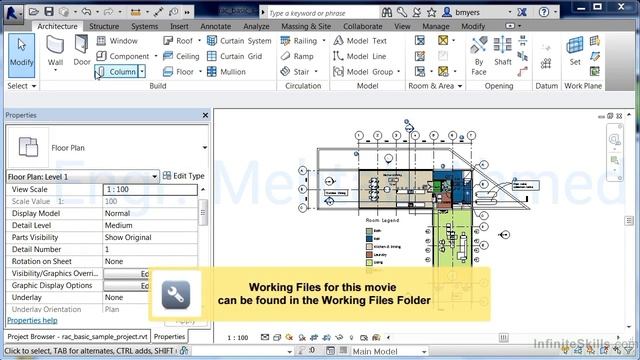Click the Edit Type button
640x360 pixels.
pos(183,176)
